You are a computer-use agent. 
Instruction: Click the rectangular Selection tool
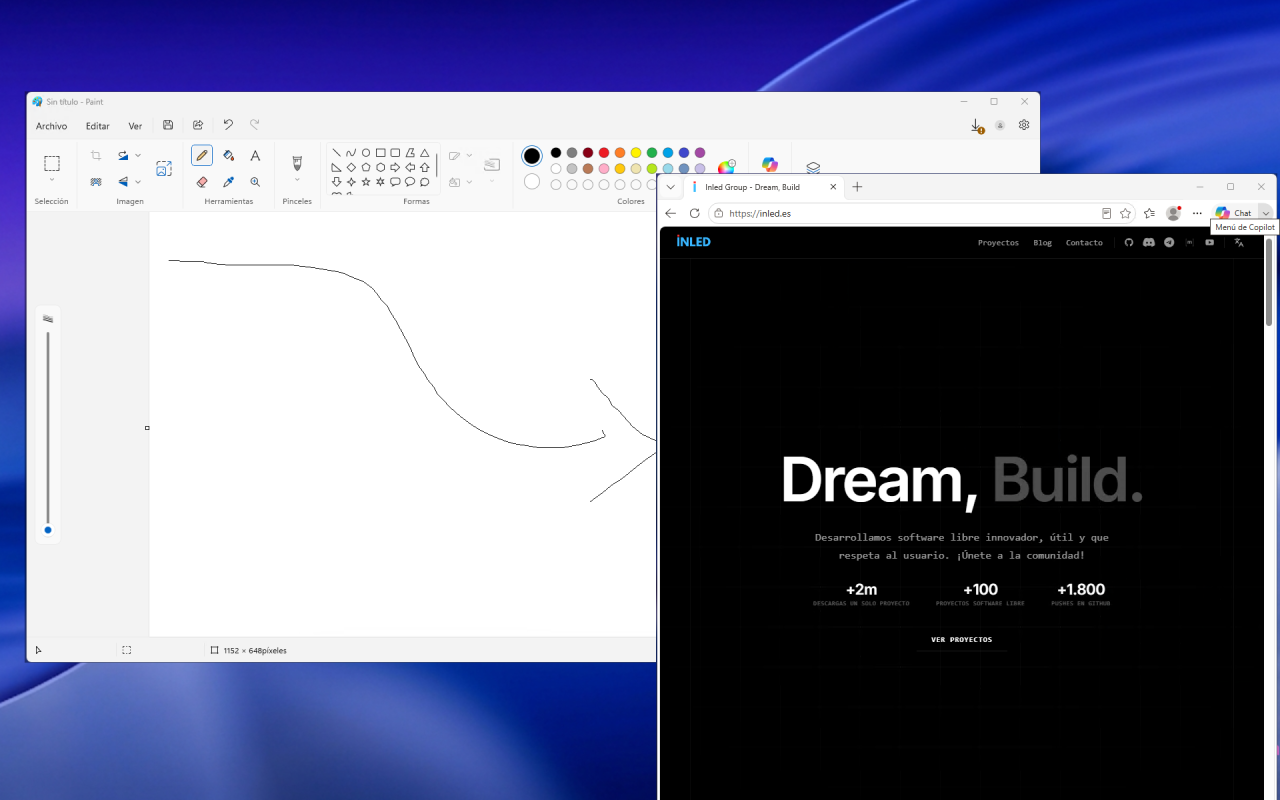coord(52,163)
